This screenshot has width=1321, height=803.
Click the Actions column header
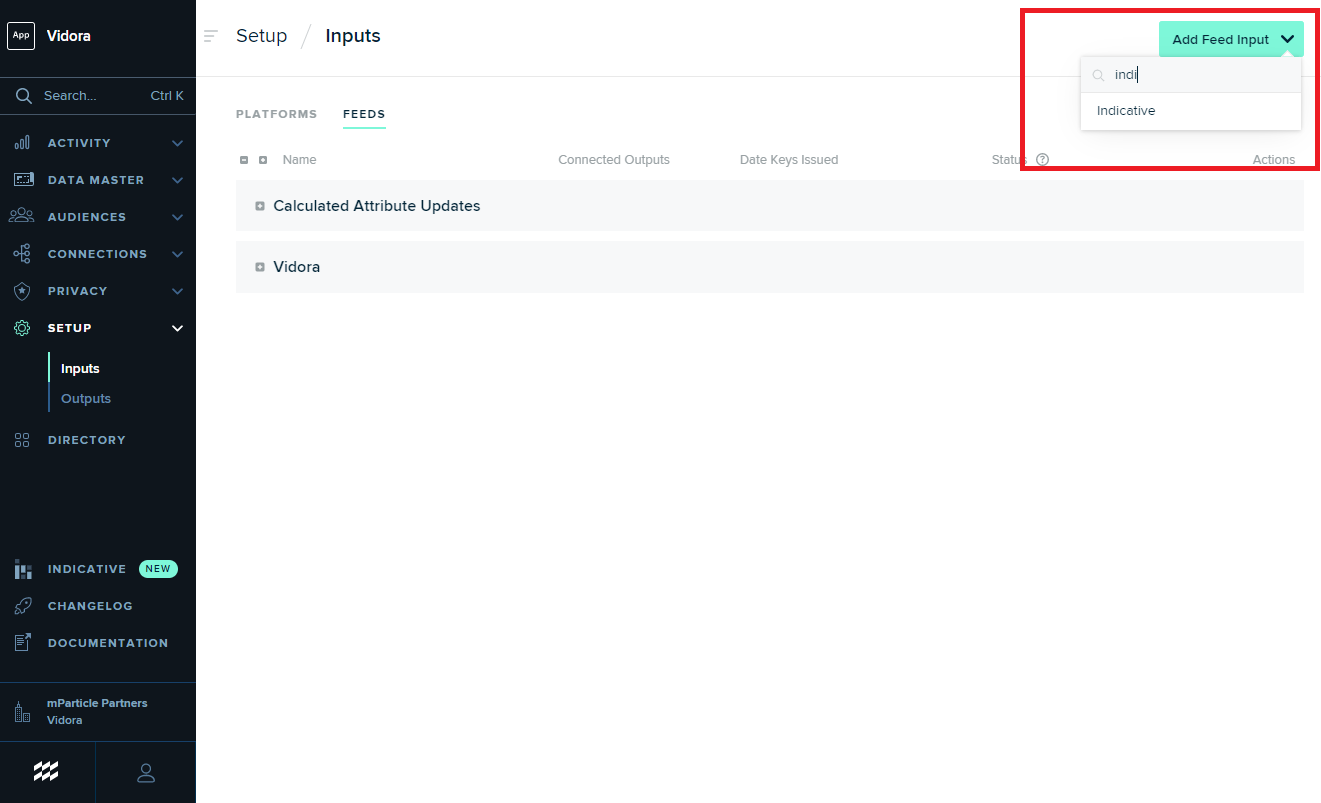(x=1274, y=160)
